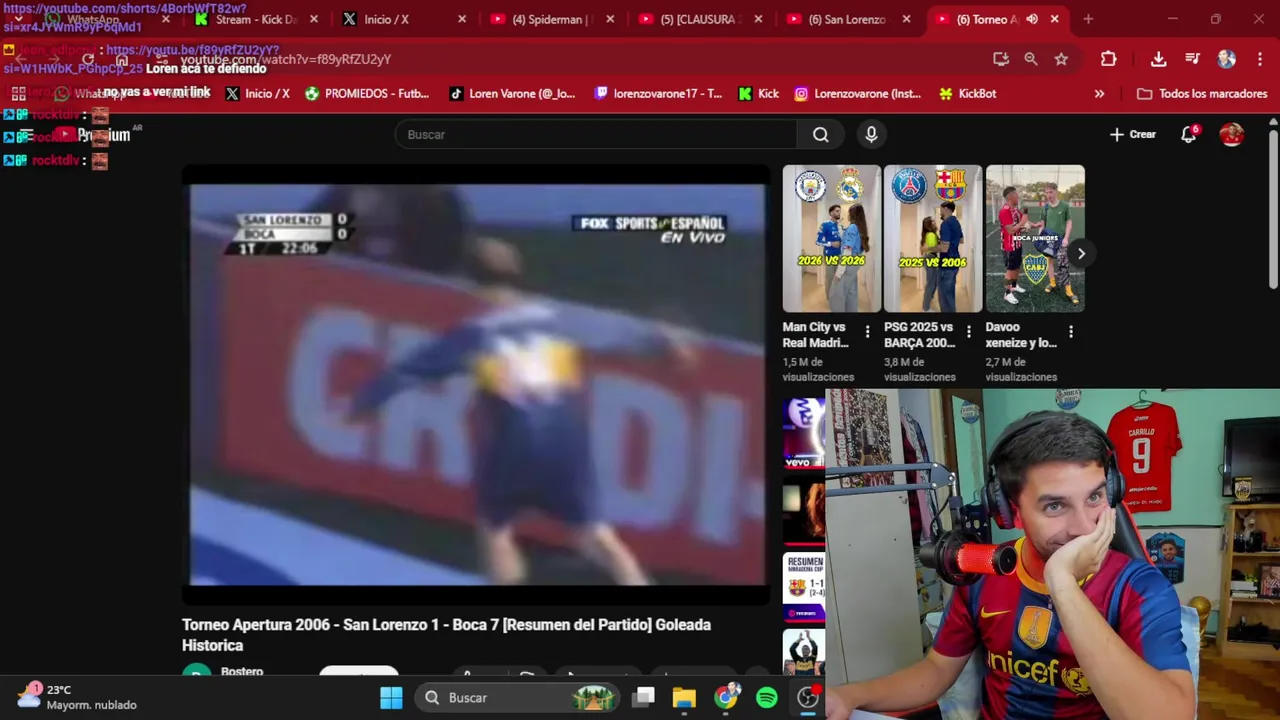Click the taskbar Buscar search box

(x=518, y=698)
